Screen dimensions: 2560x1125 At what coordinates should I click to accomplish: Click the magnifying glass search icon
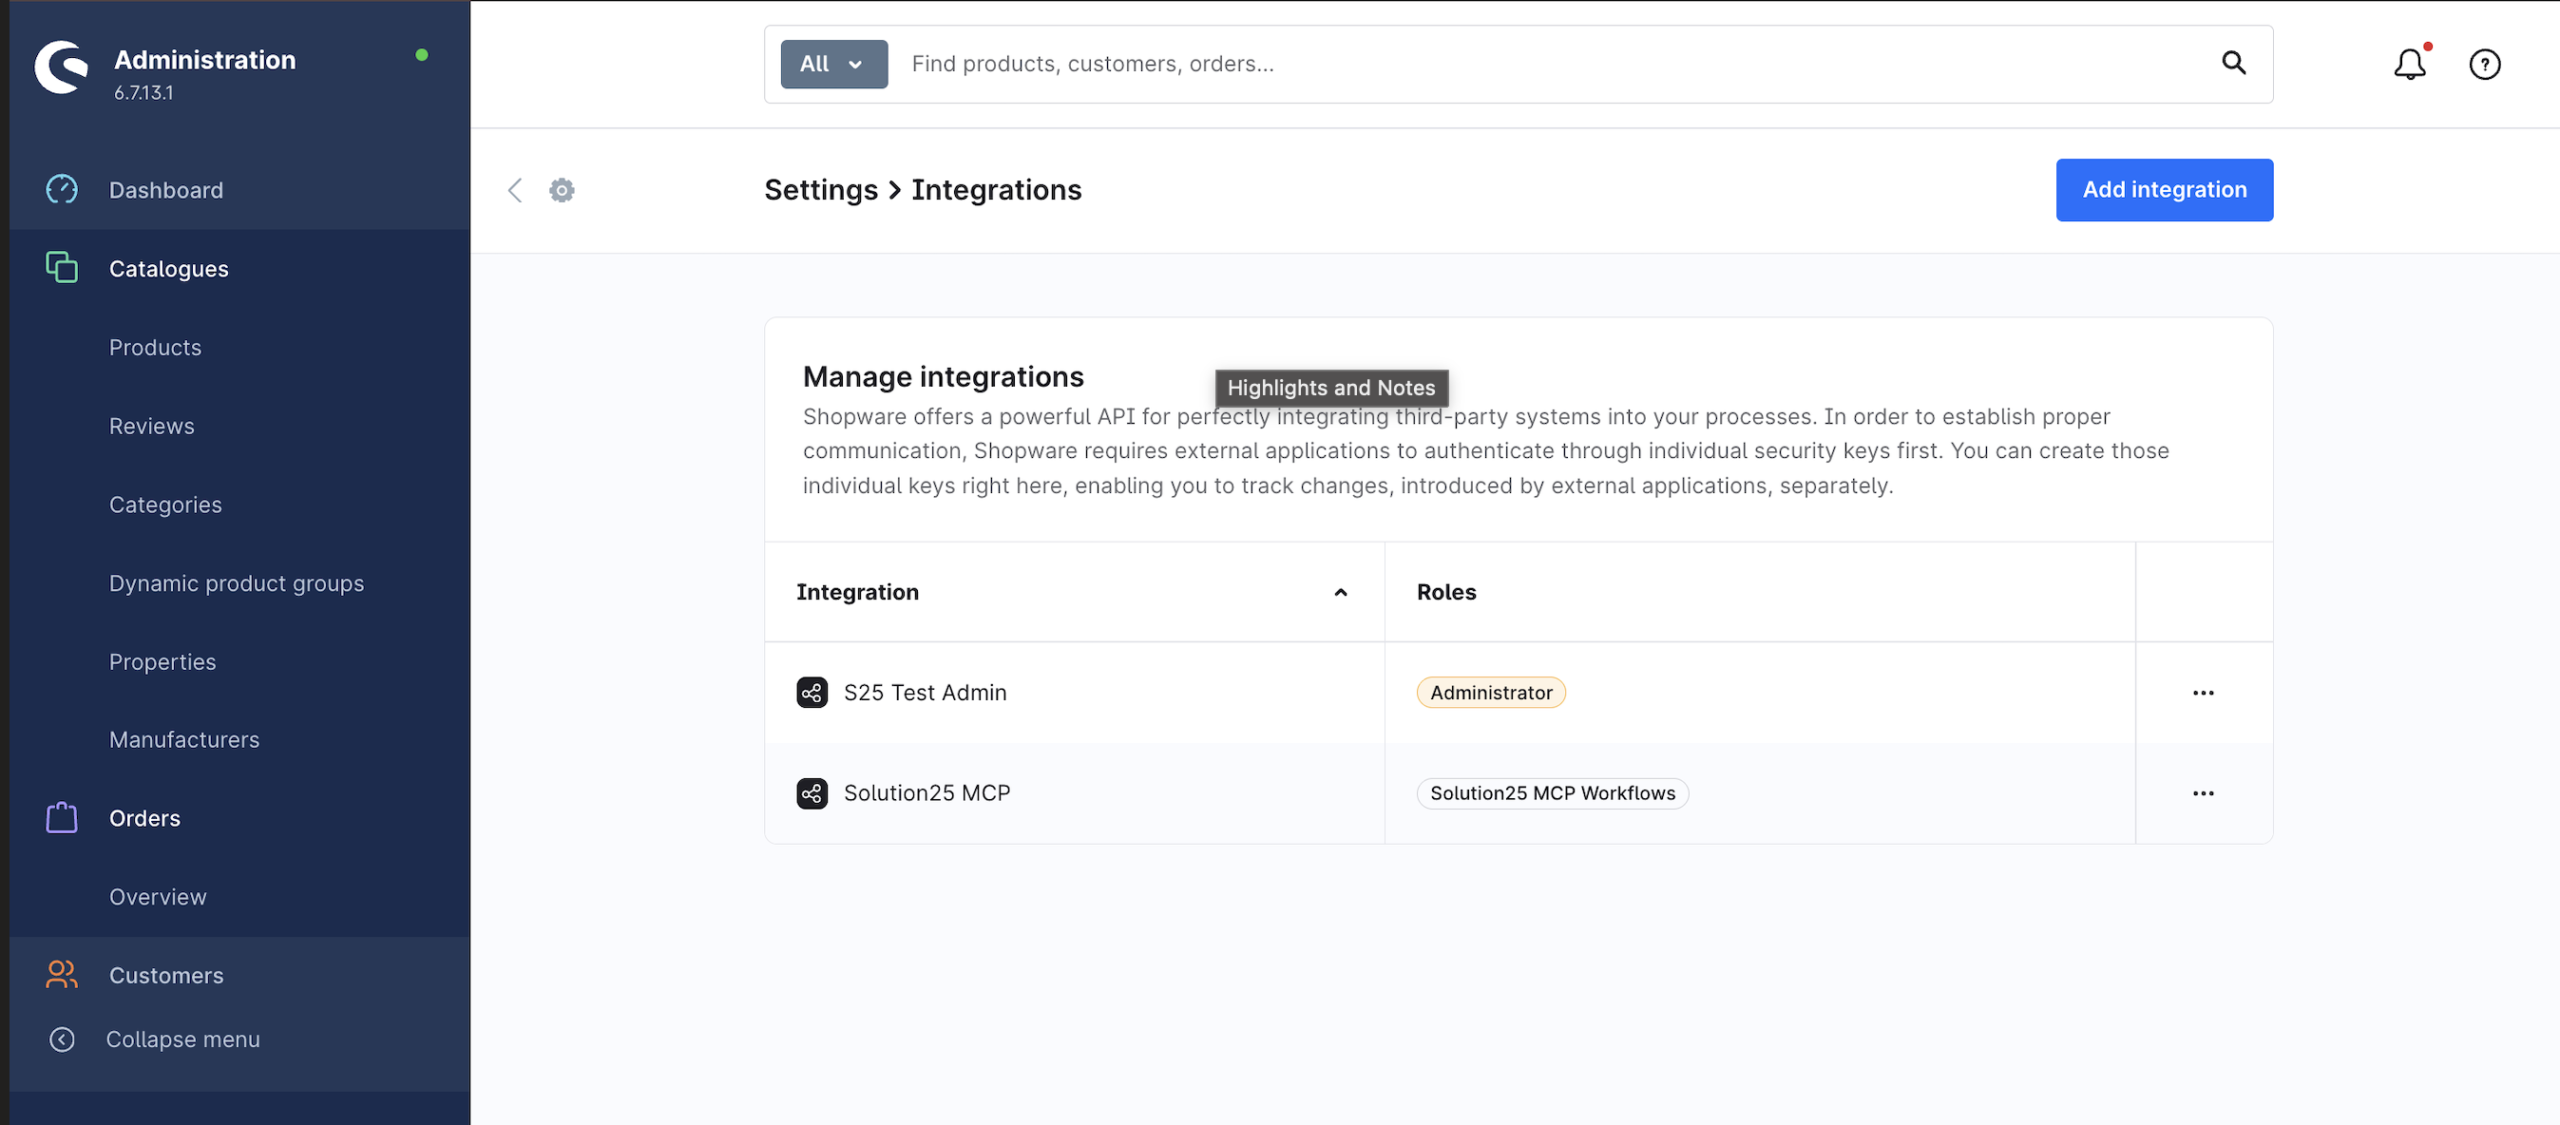point(2234,63)
